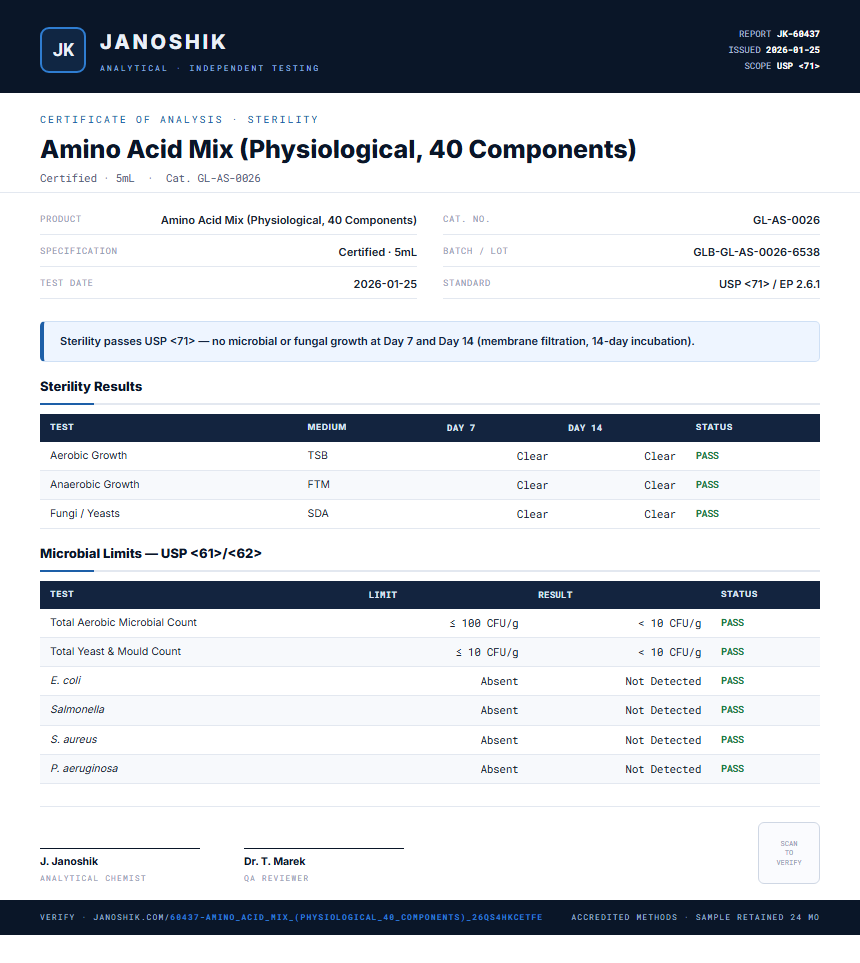Click Total Yeast & Mould Count label
Viewport: 860px width, 963px height.
click(x=115, y=651)
